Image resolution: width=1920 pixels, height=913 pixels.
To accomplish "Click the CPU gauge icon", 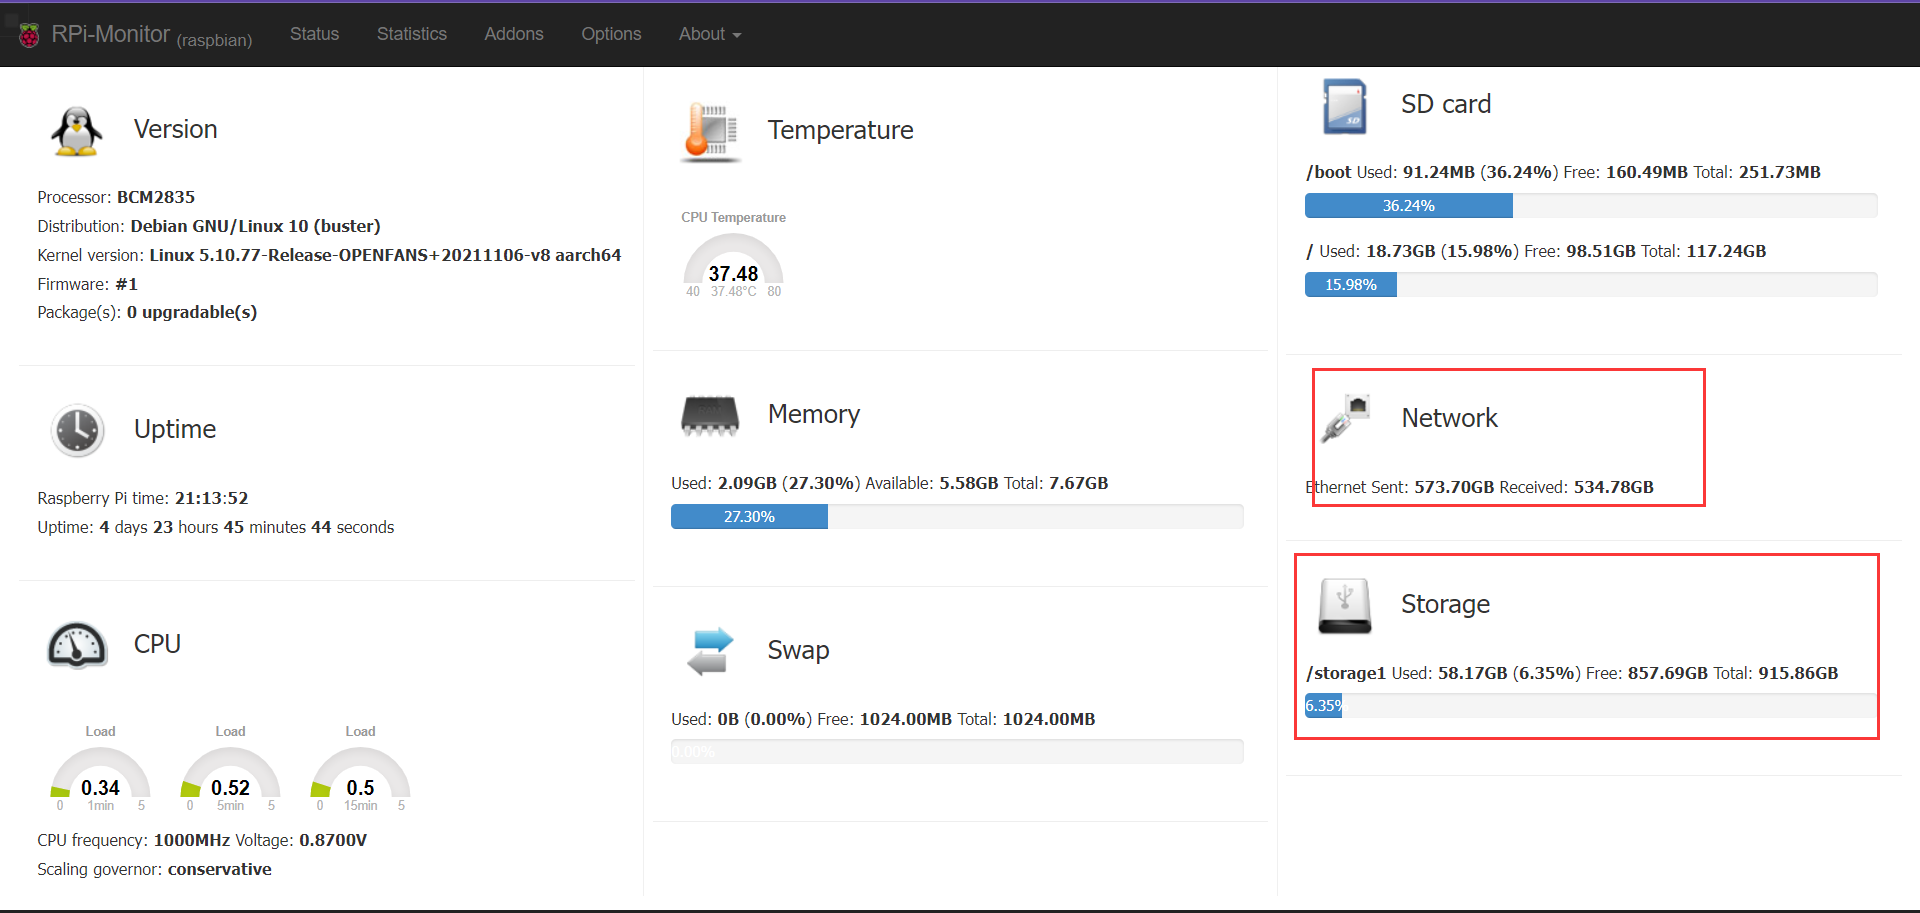I will pyautogui.click(x=77, y=645).
